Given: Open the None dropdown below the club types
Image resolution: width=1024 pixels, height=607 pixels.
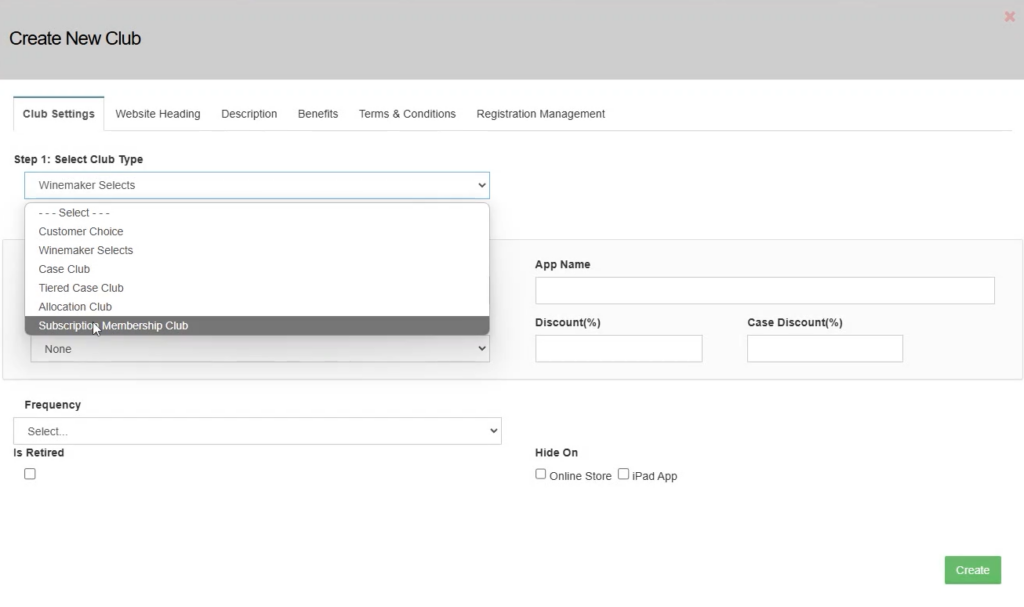Looking at the screenshot, I should tap(257, 348).
